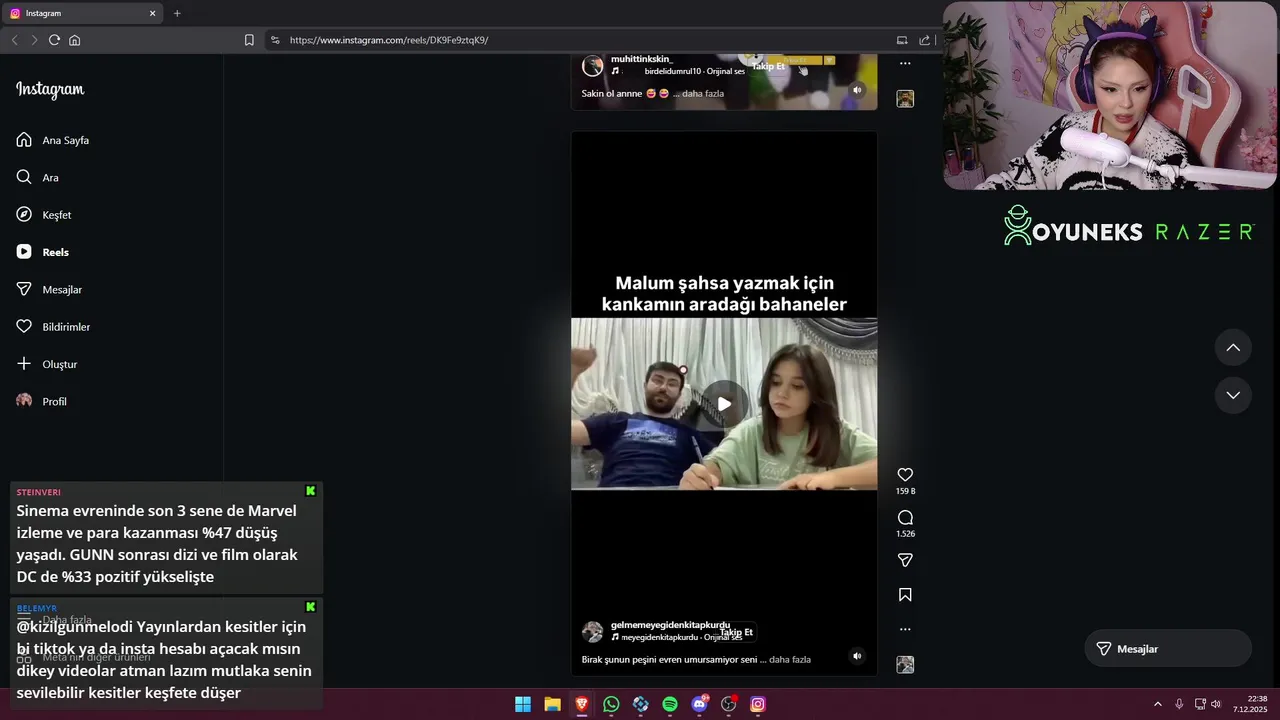Open Mesajlar in the left sidebar
1280x720 pixels.
(x=49, y=289)
